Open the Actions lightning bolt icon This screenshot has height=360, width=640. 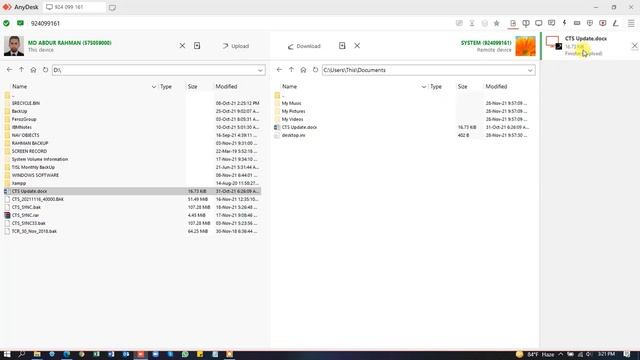(564, 23)
